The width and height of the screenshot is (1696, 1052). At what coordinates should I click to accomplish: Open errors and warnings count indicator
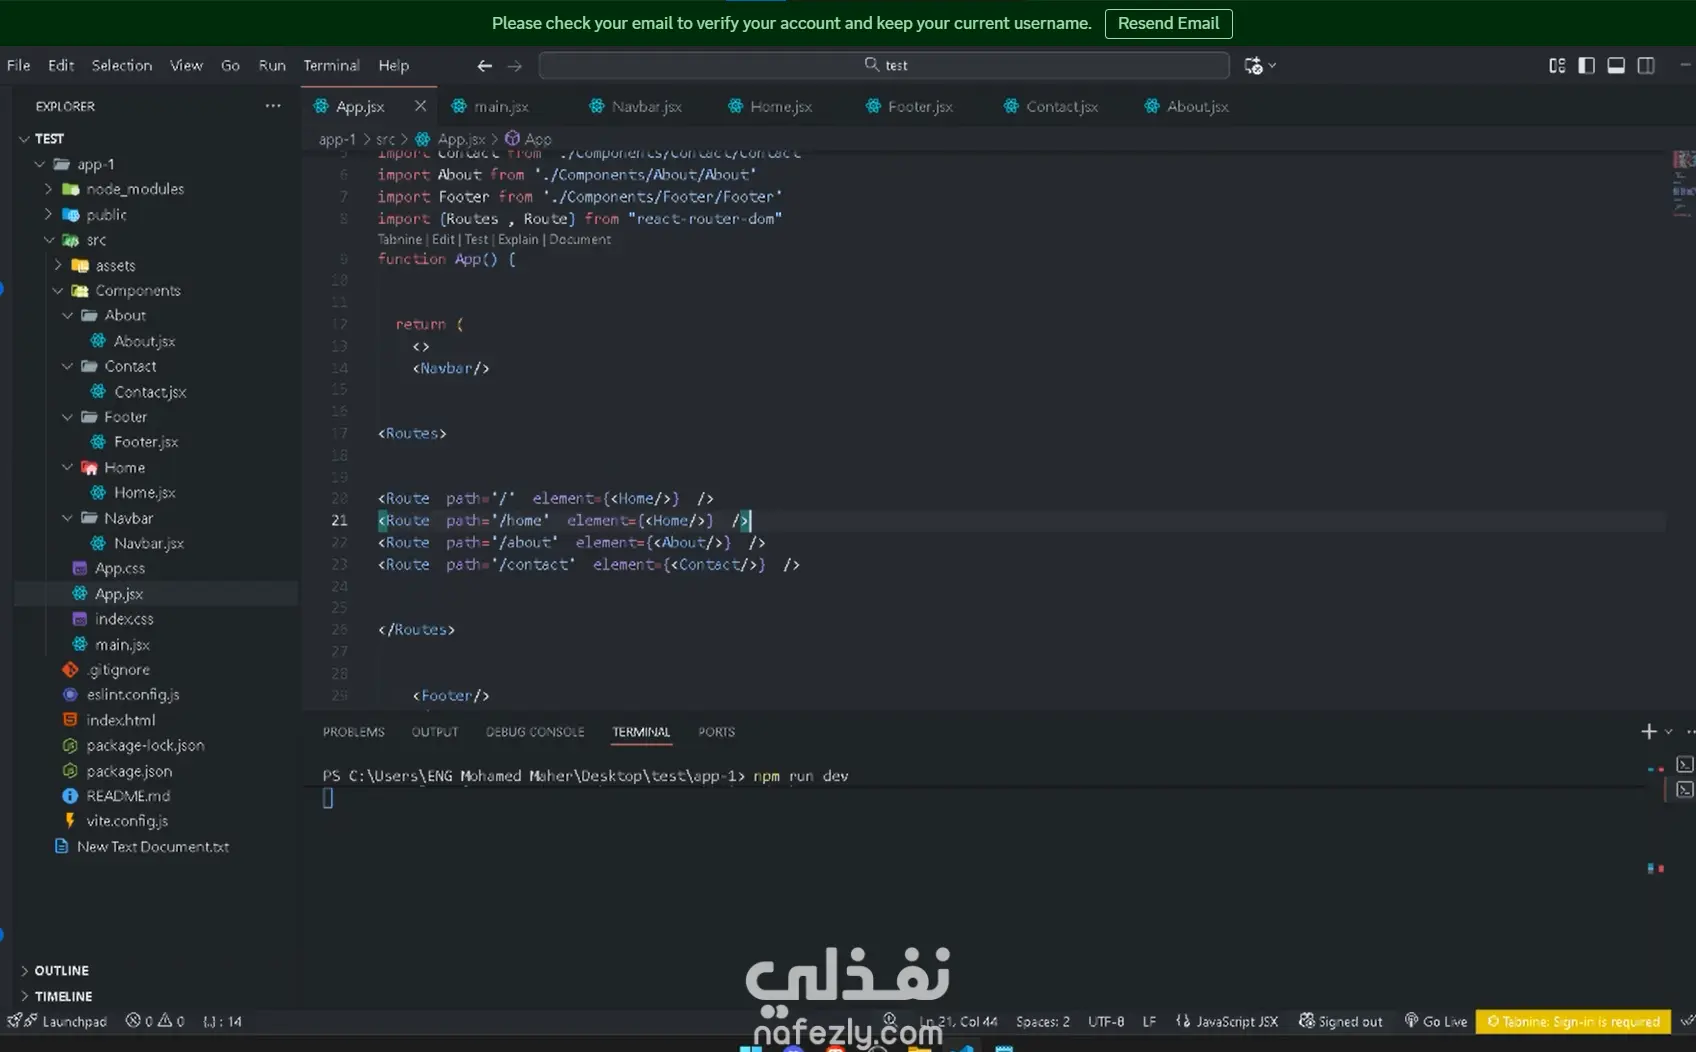tap(155, 1021)
